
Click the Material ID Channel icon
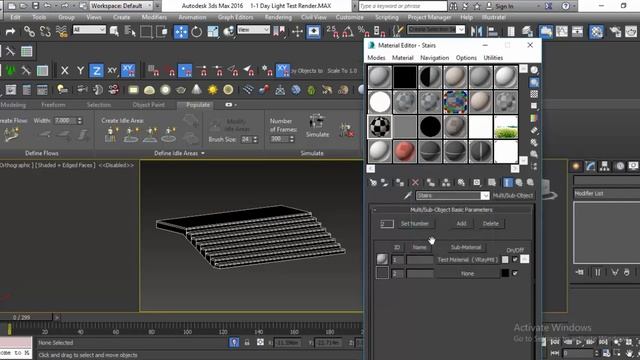pos(476,183)
